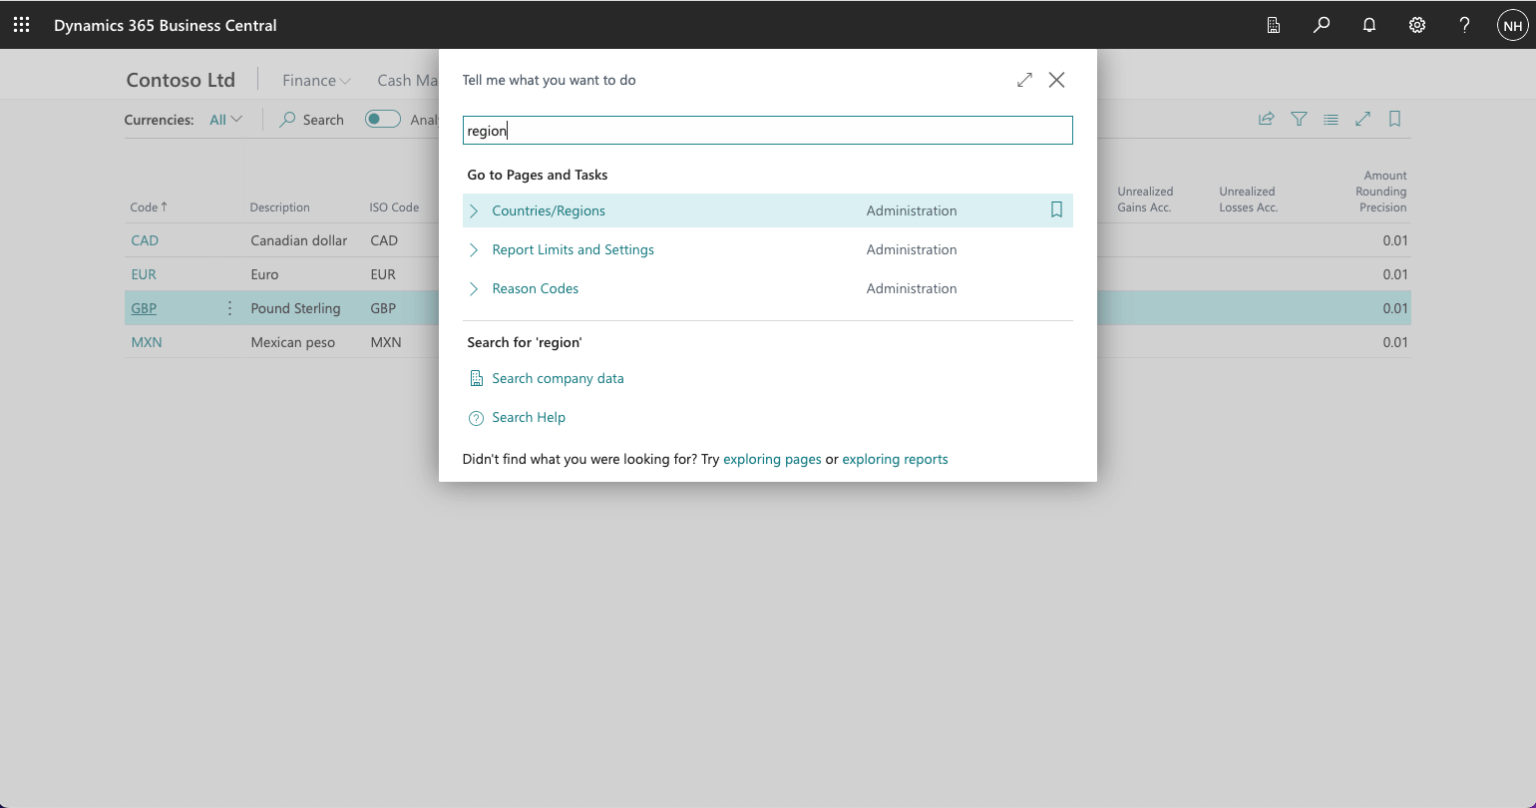Viewport: 1536px width, 808px height.
Task: Toggle Analysis mode switch
Action: point(382,119)
